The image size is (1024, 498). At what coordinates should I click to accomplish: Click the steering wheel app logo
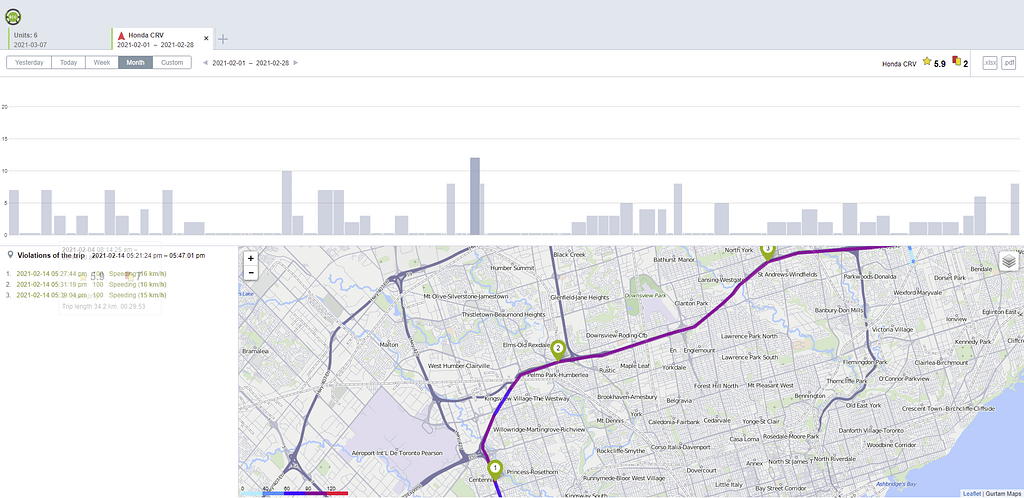click(13, 15)
